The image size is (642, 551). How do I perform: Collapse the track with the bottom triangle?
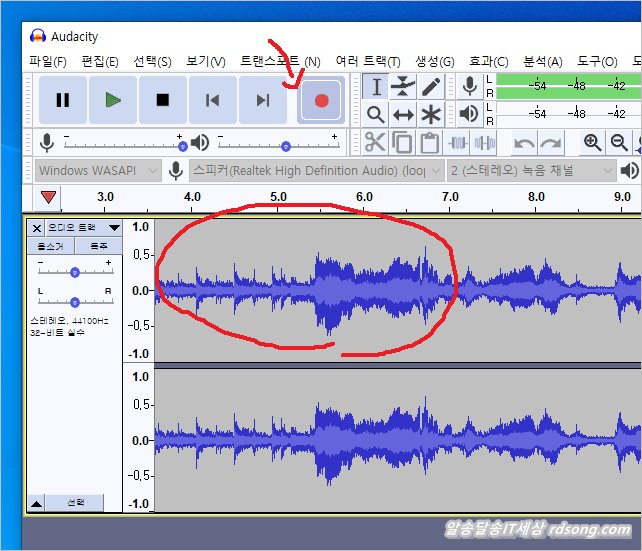36,503
